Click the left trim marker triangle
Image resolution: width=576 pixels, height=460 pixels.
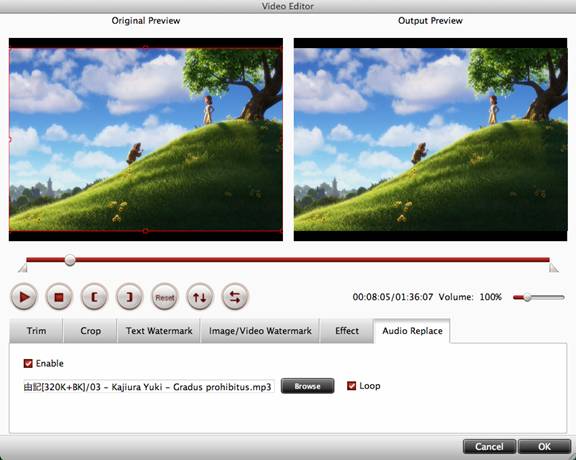tap(23, 267)
